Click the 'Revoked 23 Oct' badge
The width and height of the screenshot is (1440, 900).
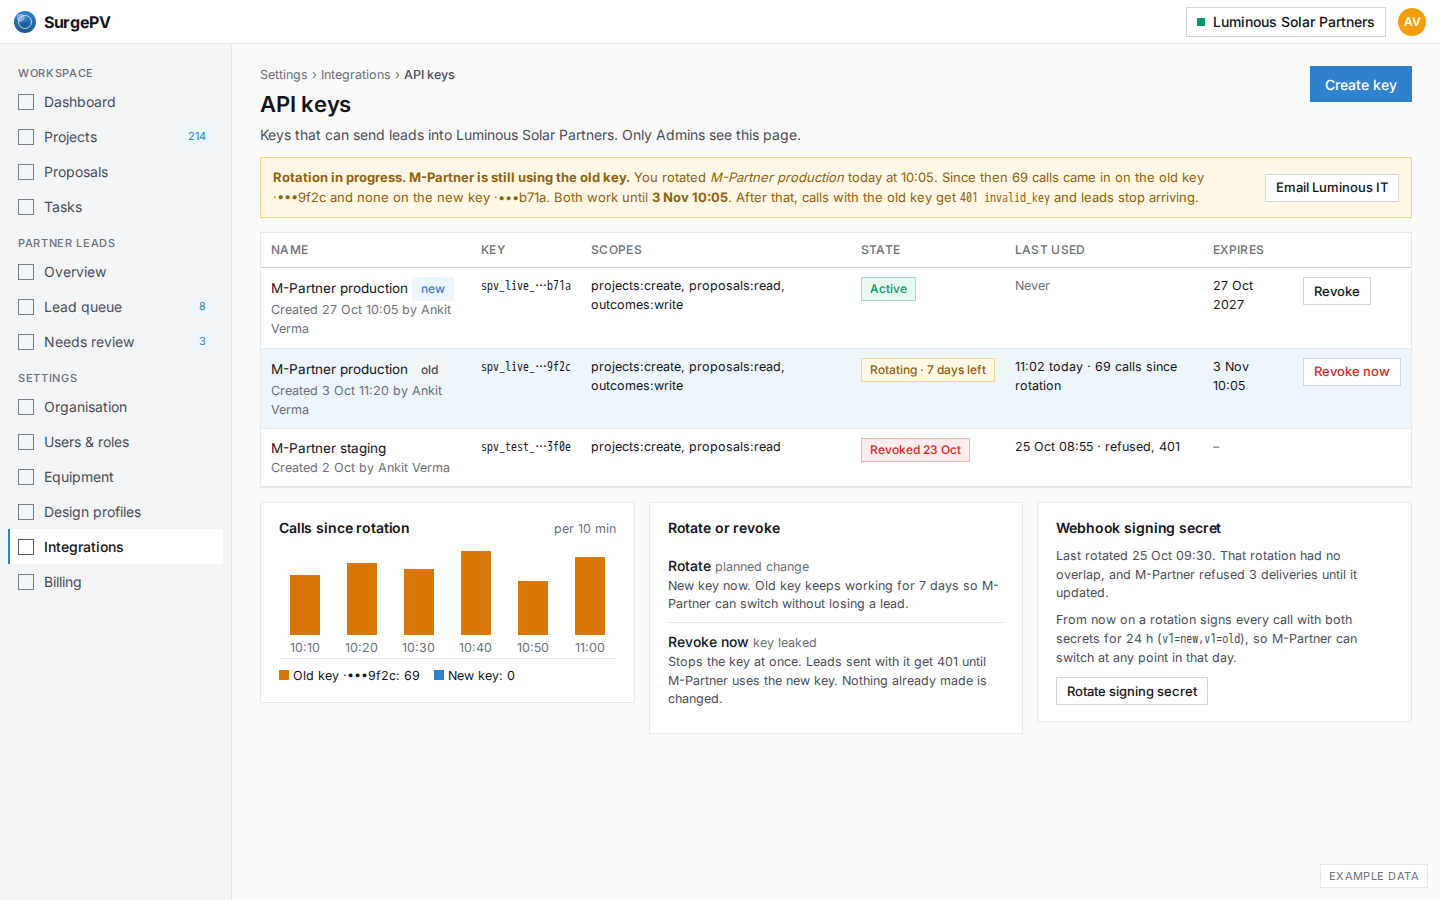(915, 450)
